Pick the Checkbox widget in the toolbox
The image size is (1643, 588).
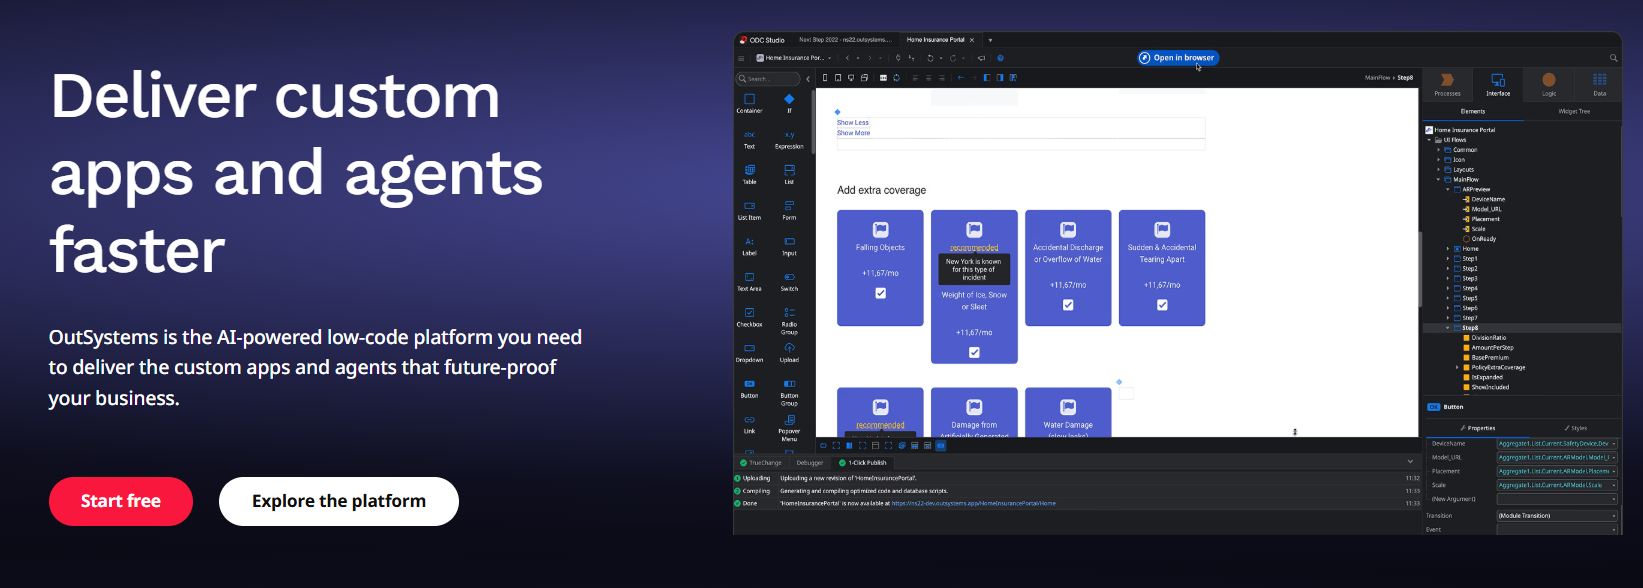(749, 317)
